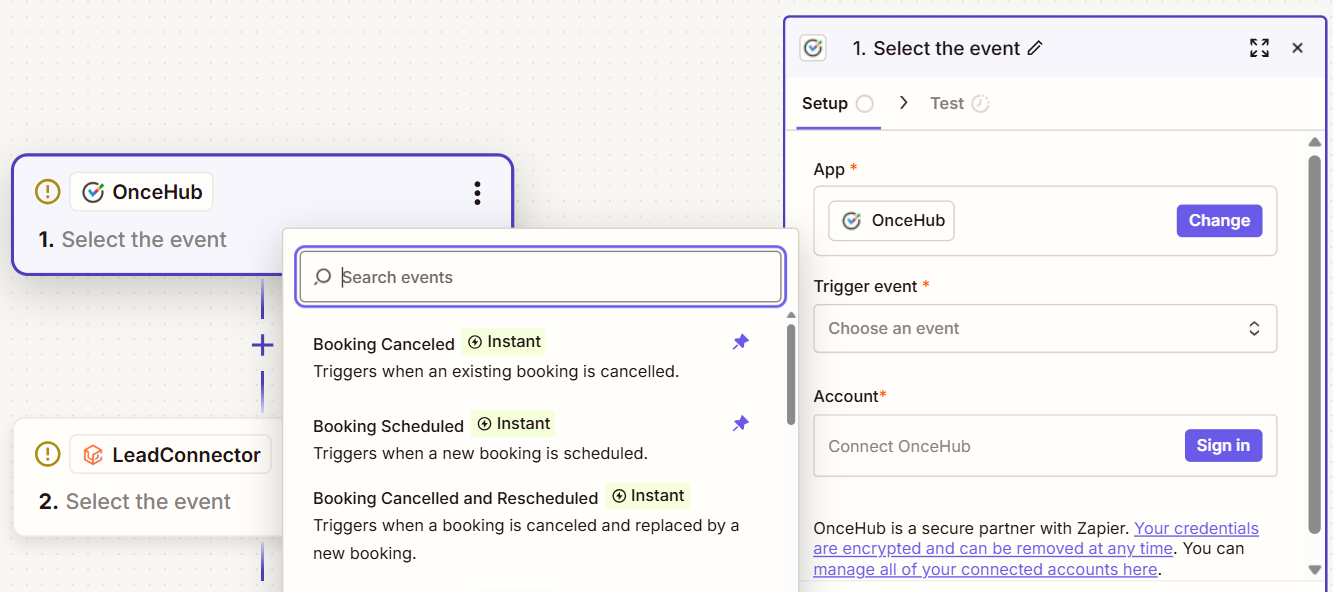Unpin the Booking Scheduled event

click(x=740, y=424)
